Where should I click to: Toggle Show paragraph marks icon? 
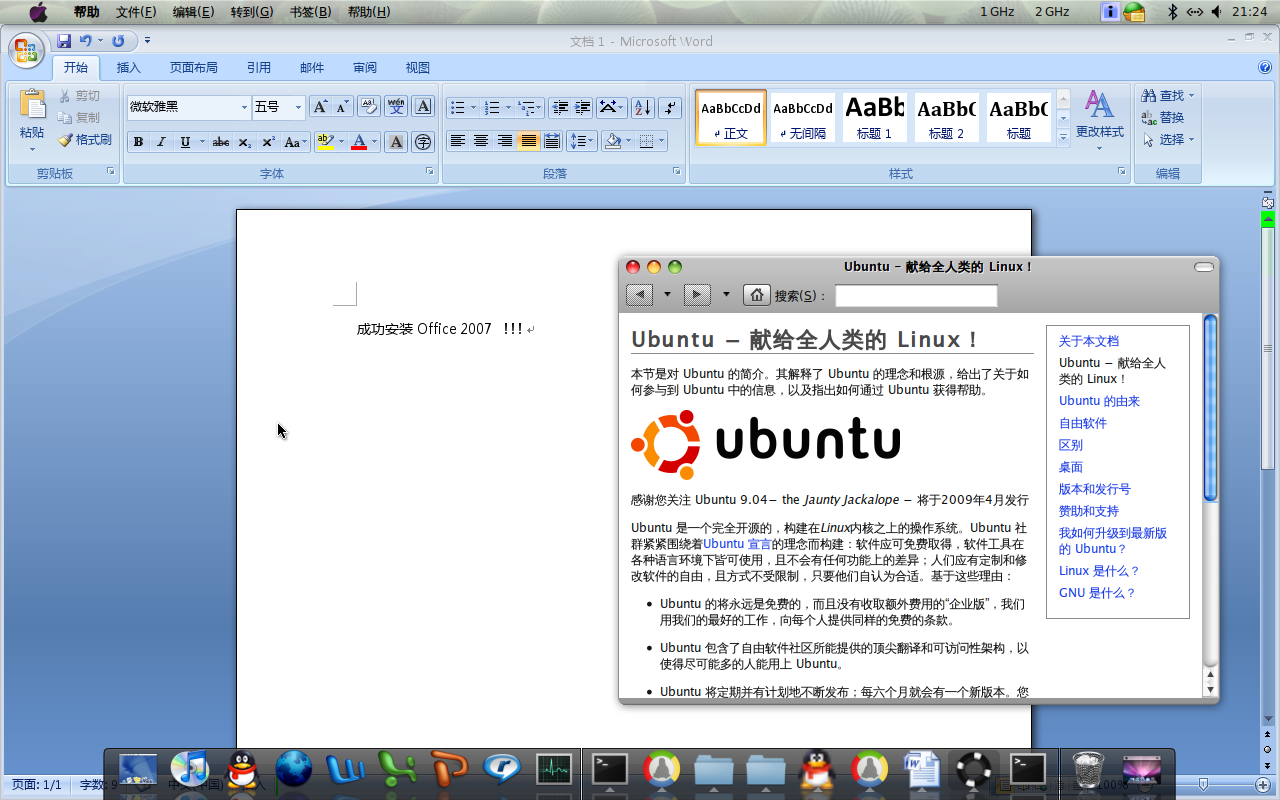(670, 107)
